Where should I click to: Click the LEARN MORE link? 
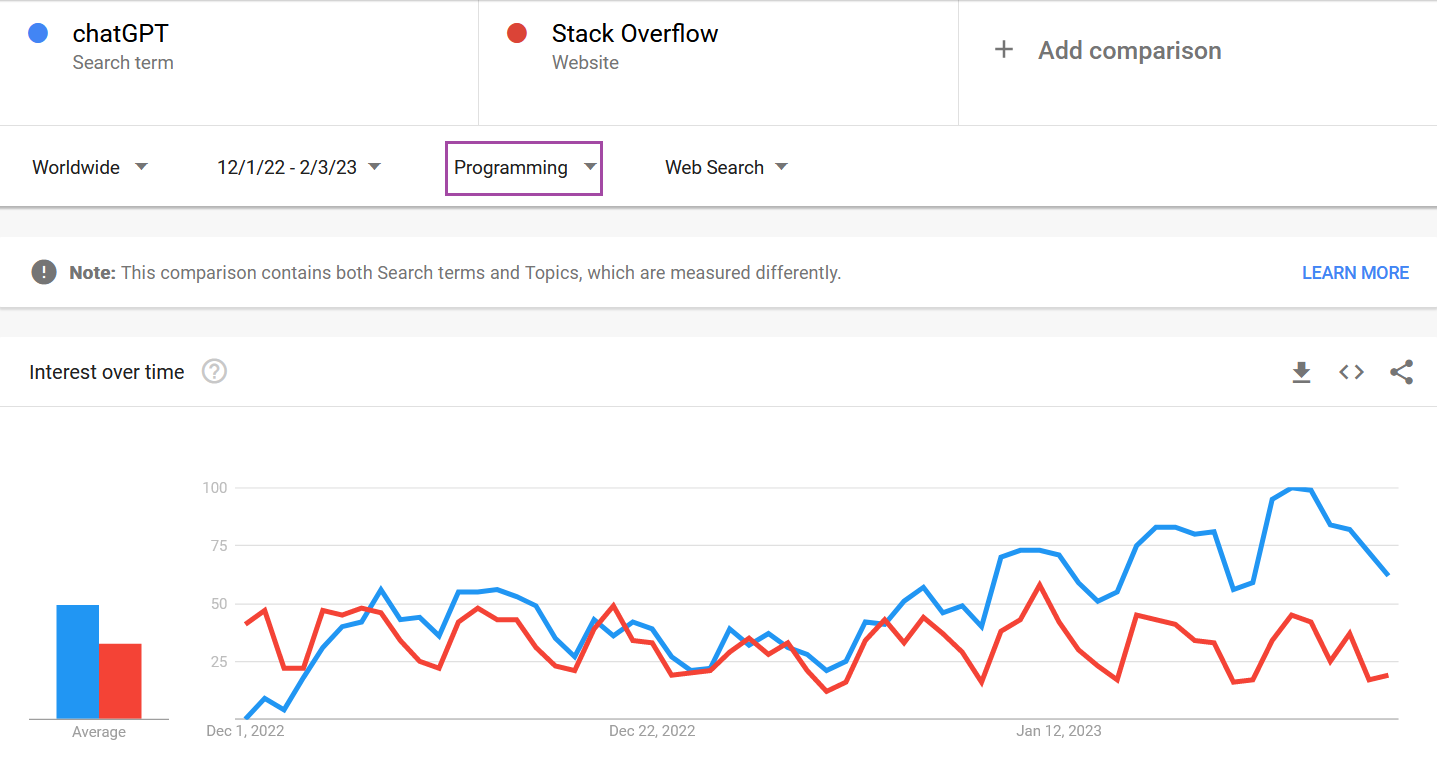(1355, 272)
